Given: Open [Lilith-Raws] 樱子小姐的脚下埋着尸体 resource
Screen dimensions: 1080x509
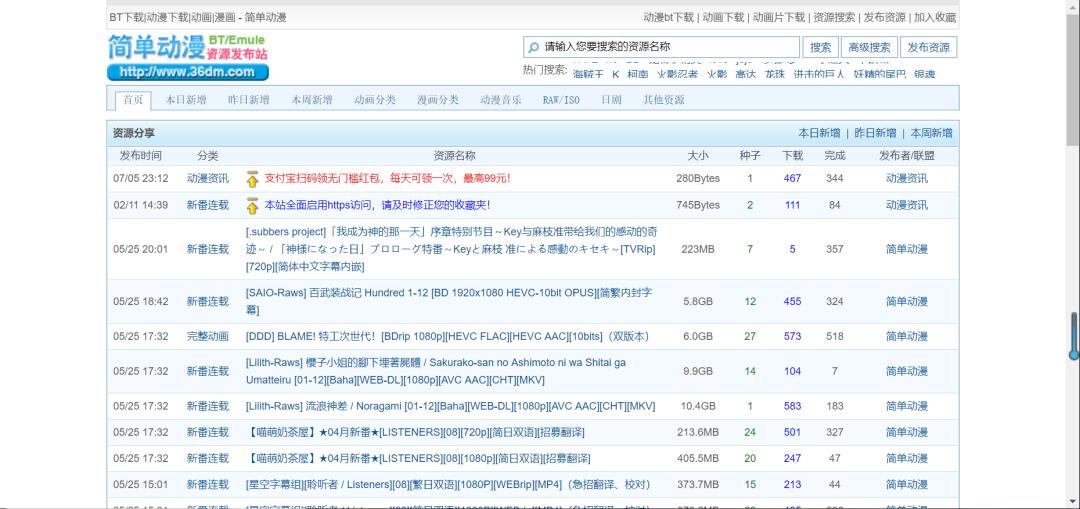Looking at the screenshot, I should pos(435,371).
